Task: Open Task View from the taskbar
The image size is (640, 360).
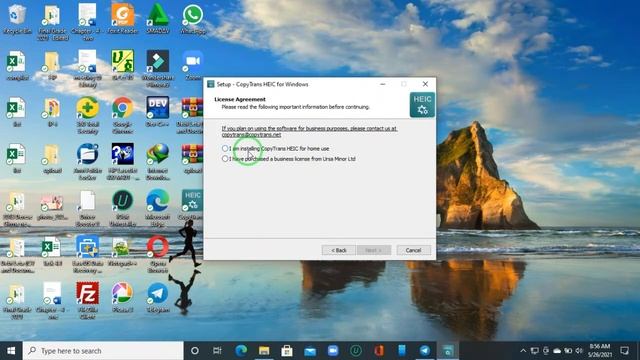Action: coord(217,351)
